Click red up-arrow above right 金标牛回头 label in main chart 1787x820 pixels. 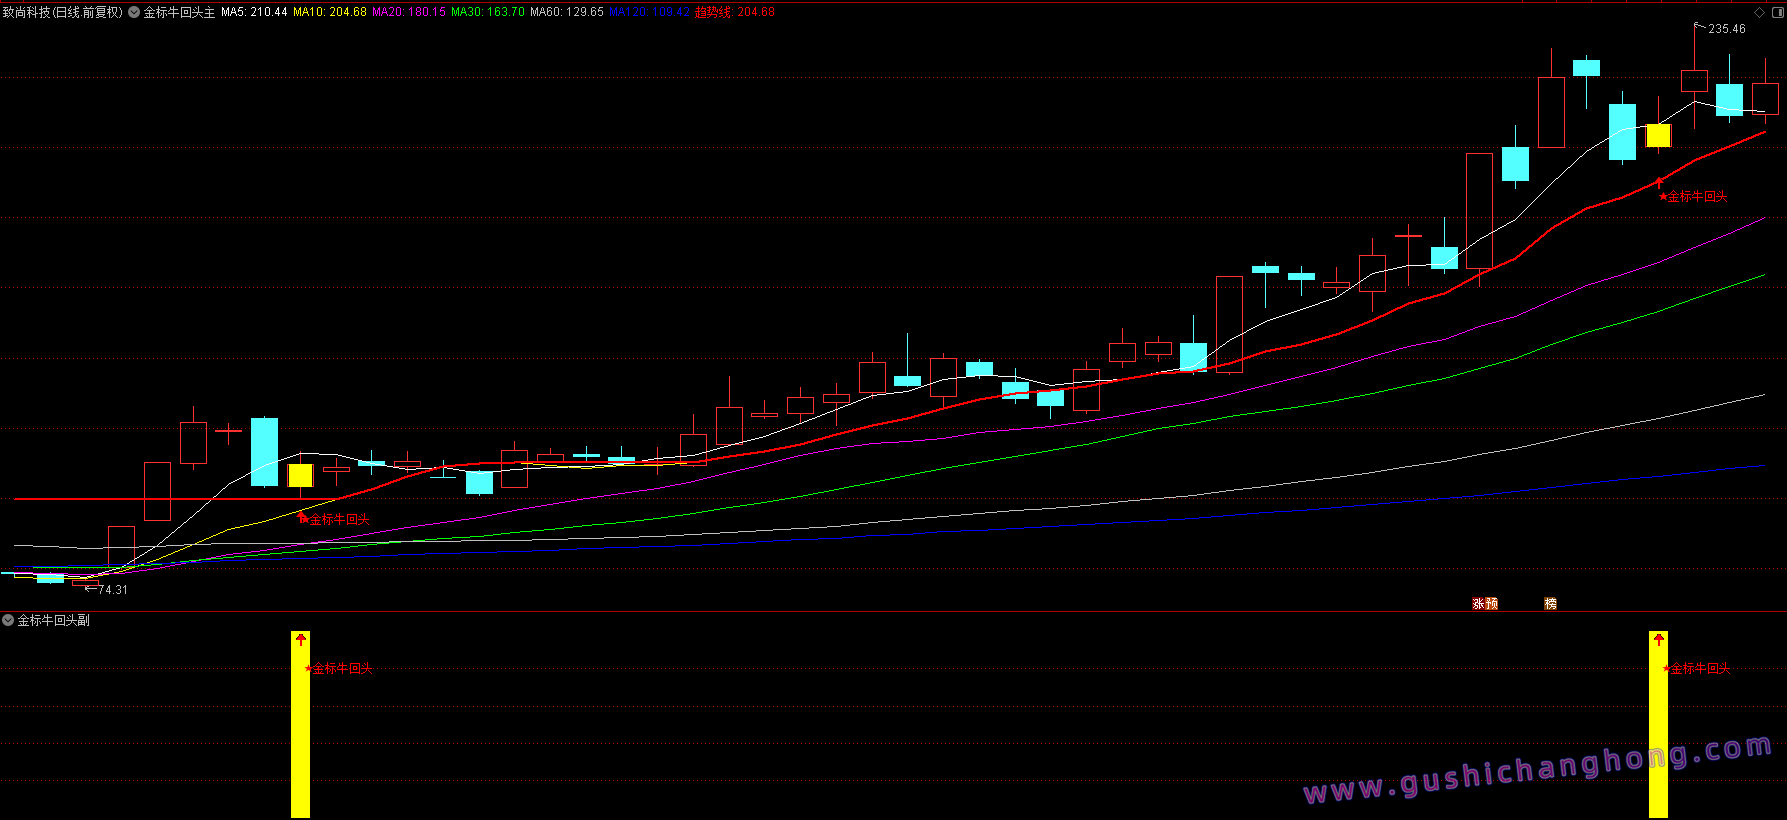tap(1659, 182)
